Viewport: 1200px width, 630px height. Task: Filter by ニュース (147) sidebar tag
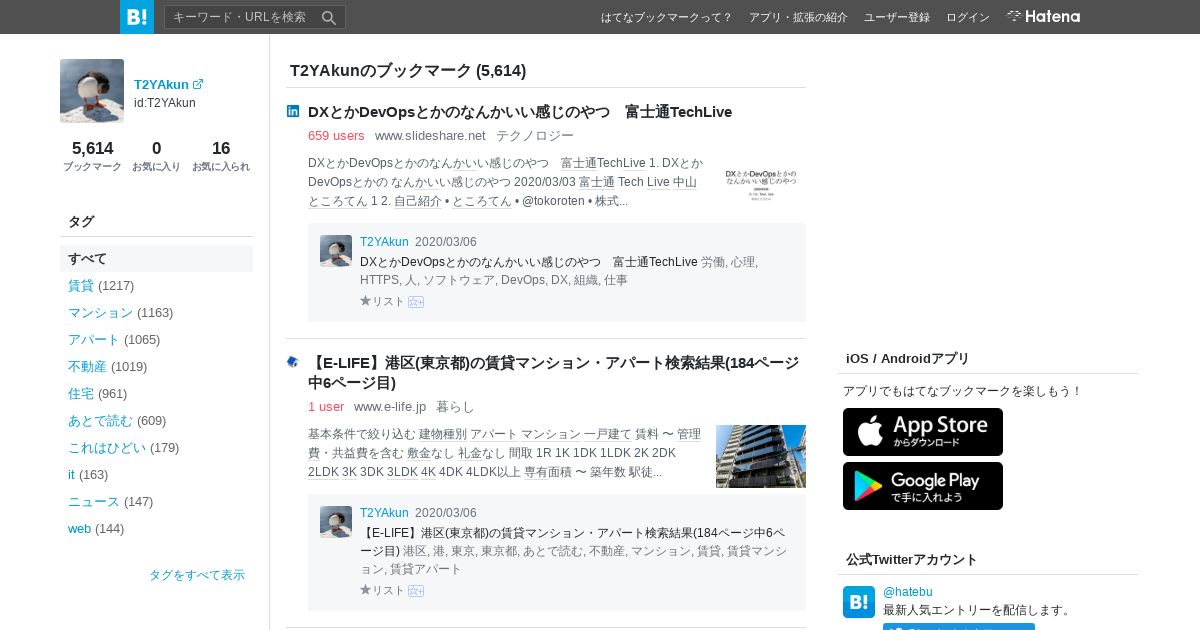click(110, 501)
